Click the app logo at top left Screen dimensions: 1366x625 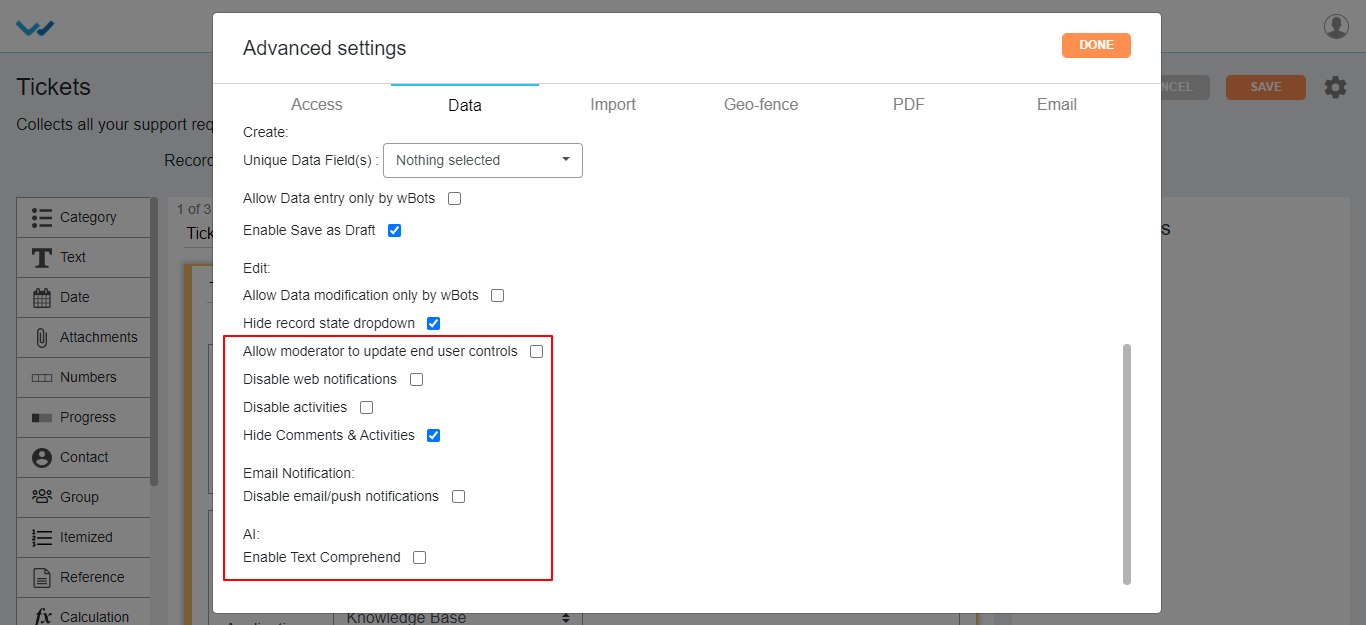(x=35, y=27)
